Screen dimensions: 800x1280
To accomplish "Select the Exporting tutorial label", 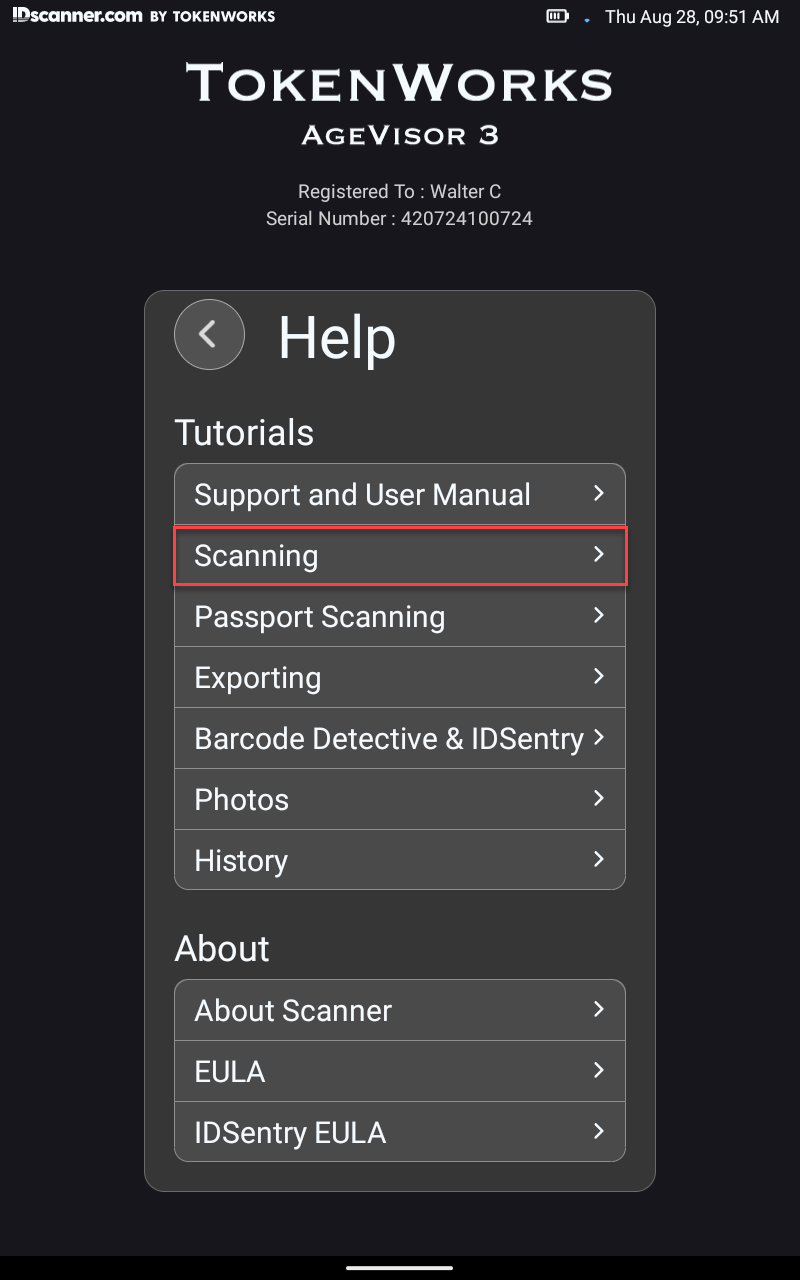I will coord(258,677).
